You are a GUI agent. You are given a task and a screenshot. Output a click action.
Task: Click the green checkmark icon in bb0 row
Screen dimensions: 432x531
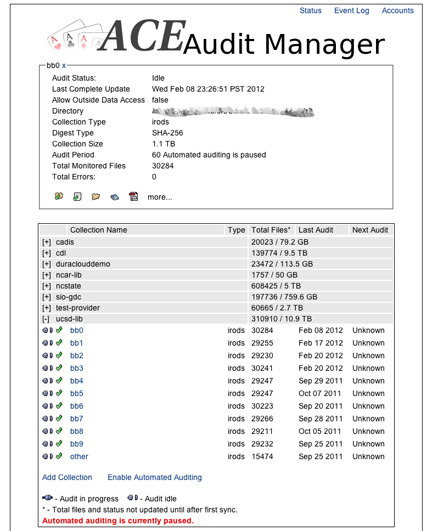click(59, 330)
